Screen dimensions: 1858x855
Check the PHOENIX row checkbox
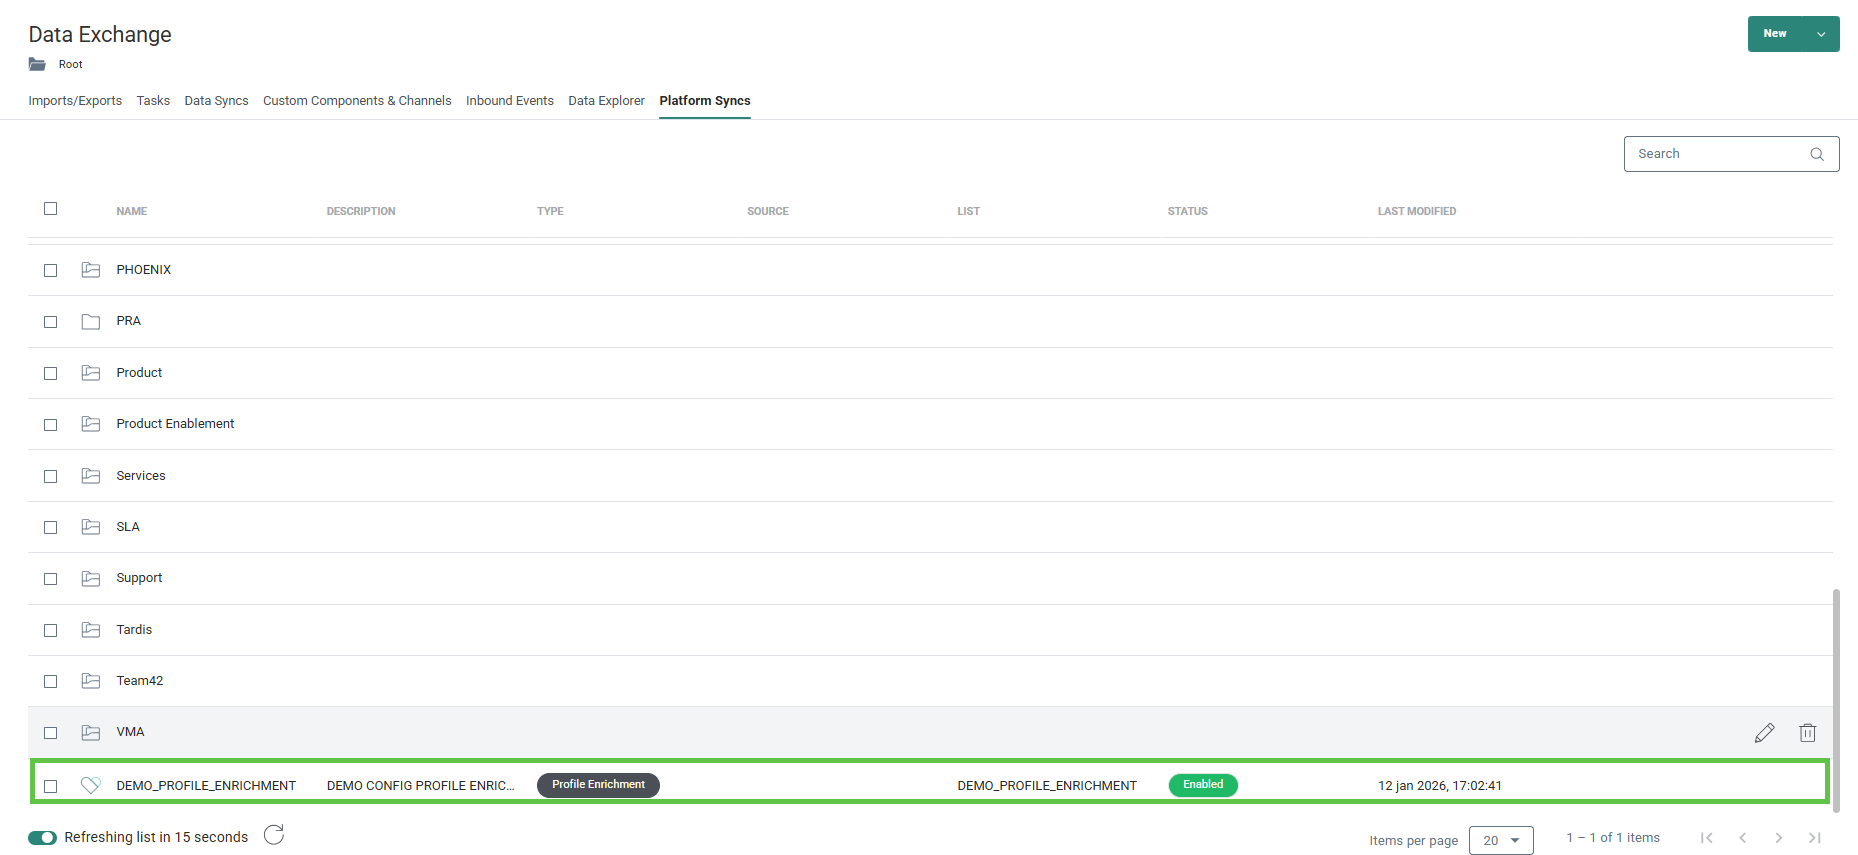pyautogui.click(x=51, y=271)
